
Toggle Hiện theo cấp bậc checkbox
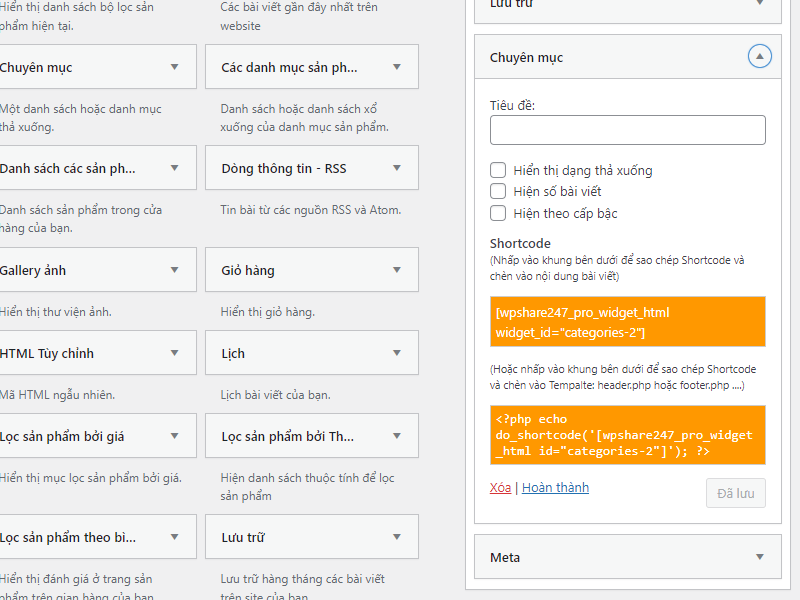[x=498, y=213]
